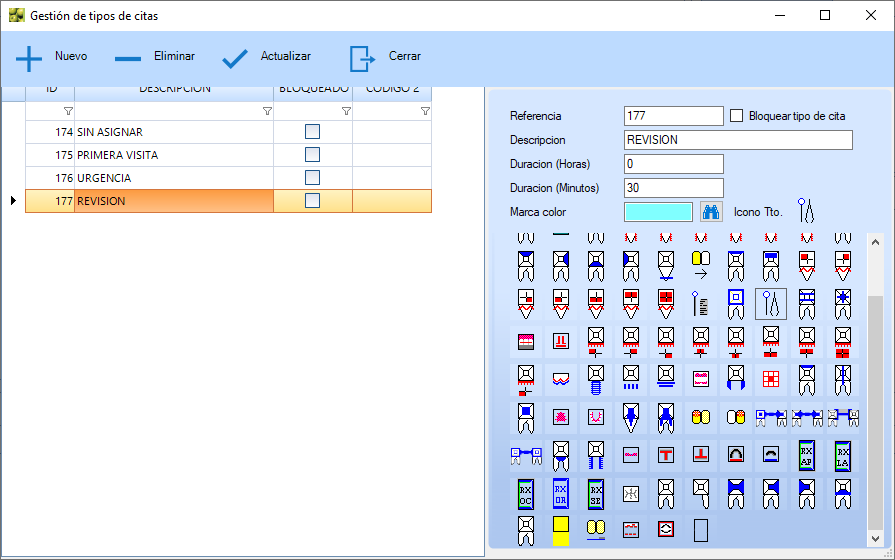The height and width of the screenshot is (560, 895).
Task: Click the Referencia field
Action: [x=674, y=116]
